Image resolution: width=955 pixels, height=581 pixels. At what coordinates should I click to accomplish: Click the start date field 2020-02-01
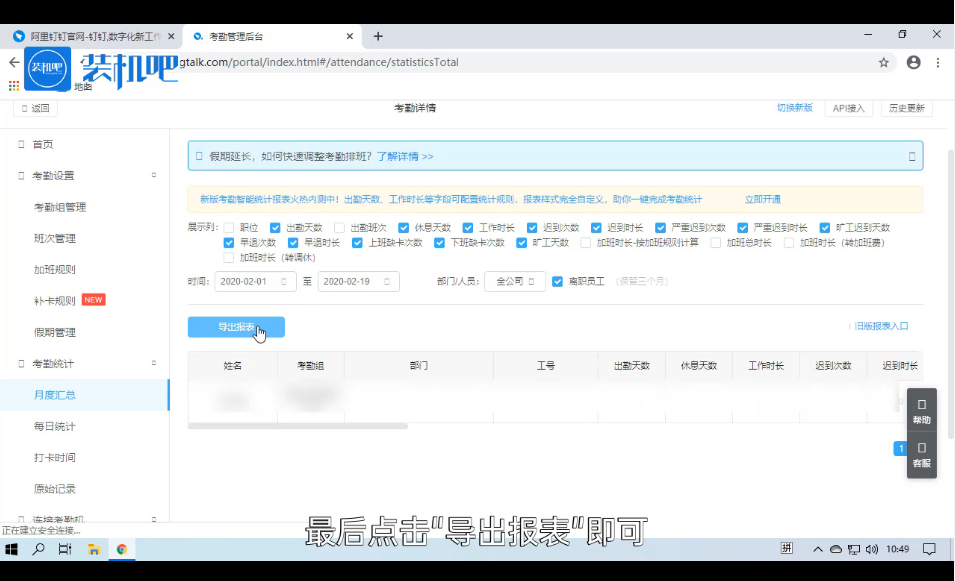pos(254,282)
